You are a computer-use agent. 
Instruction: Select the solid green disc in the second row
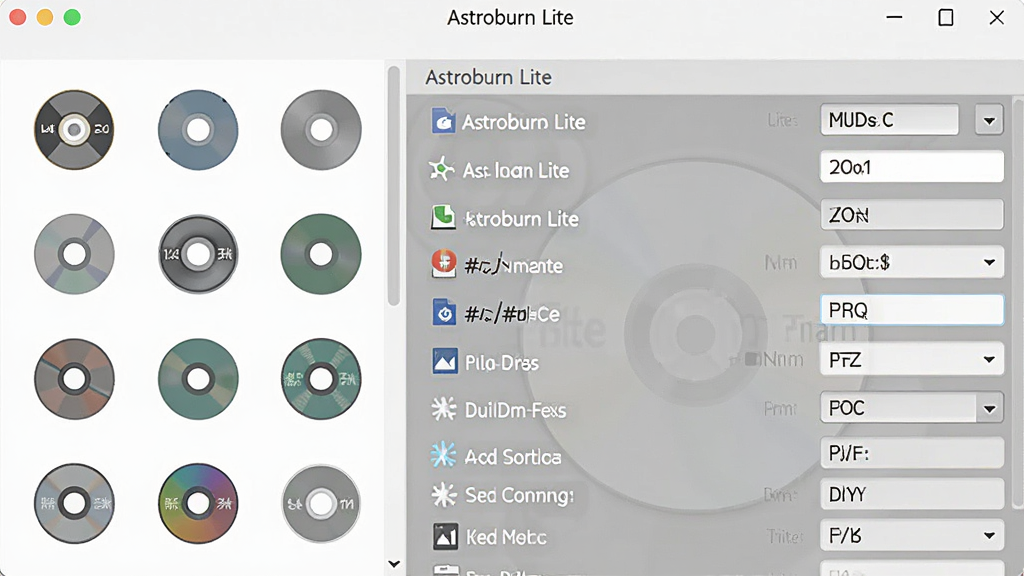coord(321,254)
